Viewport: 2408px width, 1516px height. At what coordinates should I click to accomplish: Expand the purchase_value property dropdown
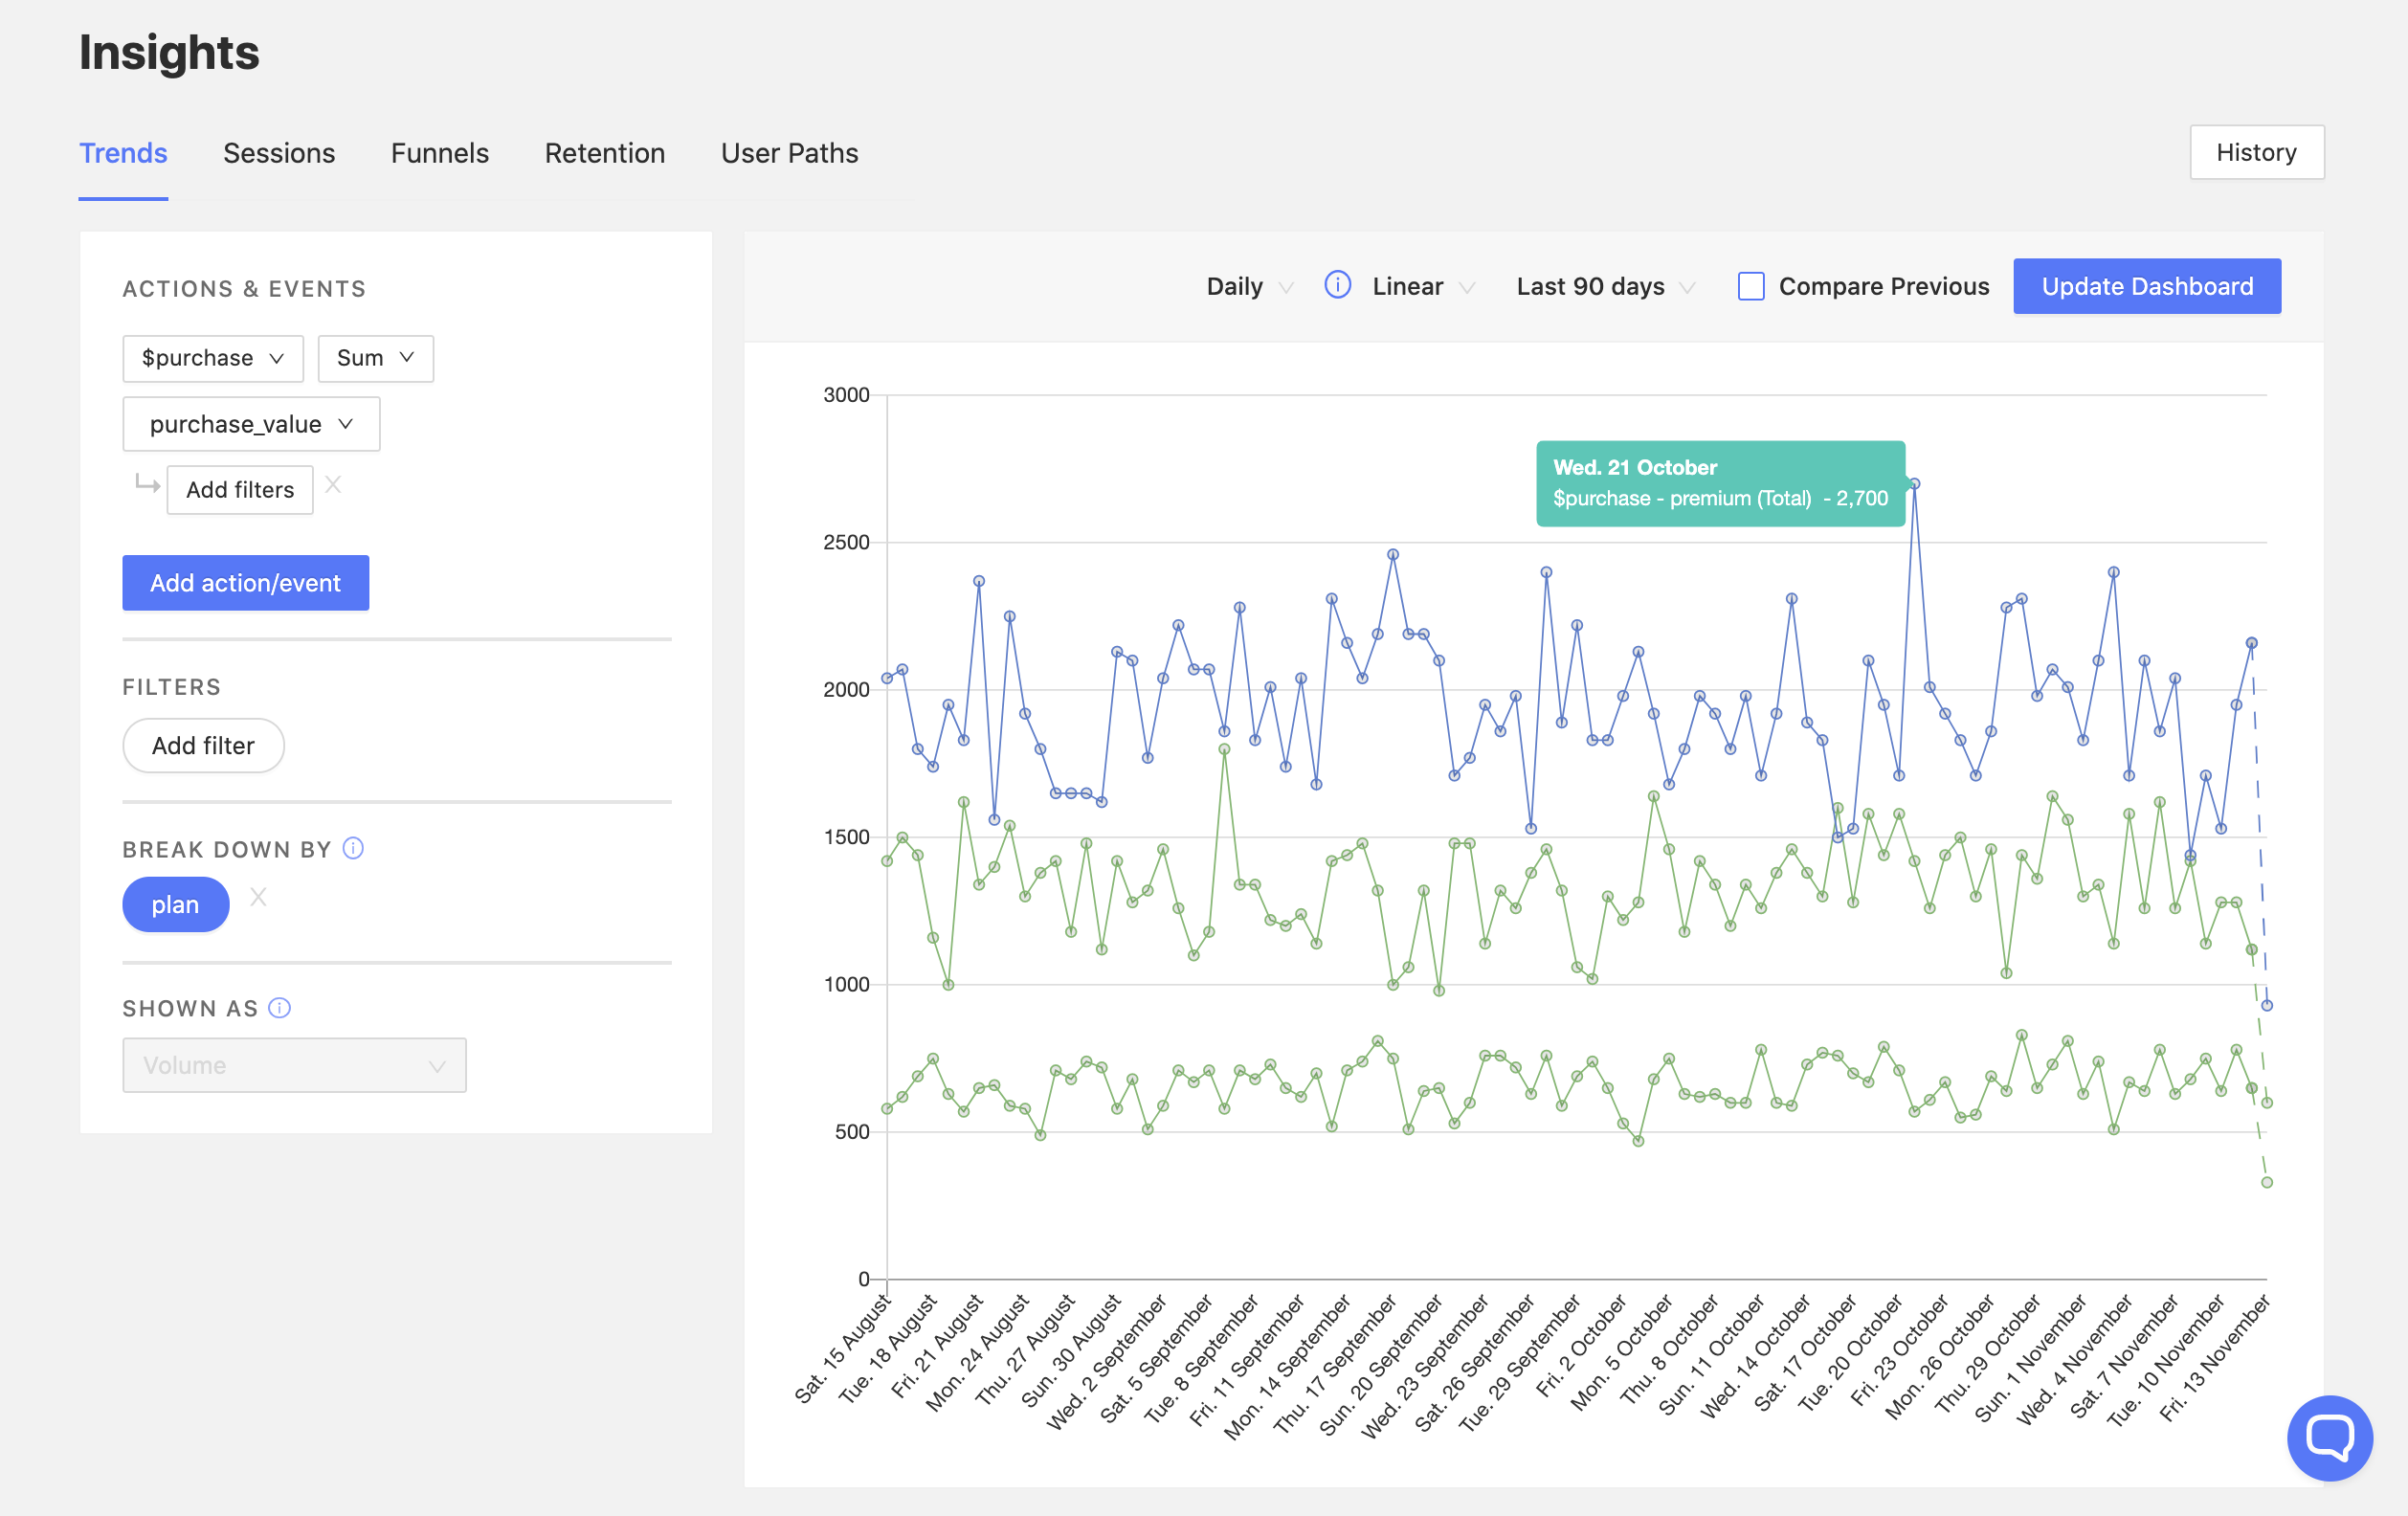point(250,424)
